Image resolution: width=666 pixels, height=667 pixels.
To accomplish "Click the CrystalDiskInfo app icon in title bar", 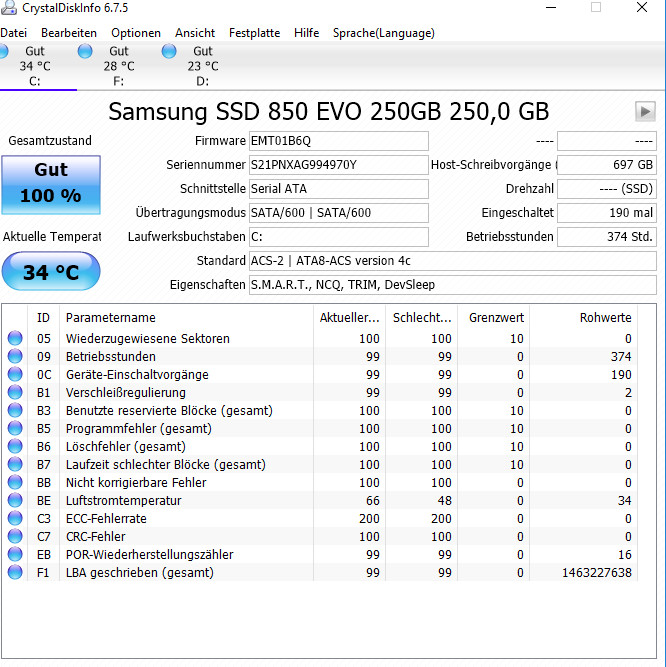I will point(9,7).
